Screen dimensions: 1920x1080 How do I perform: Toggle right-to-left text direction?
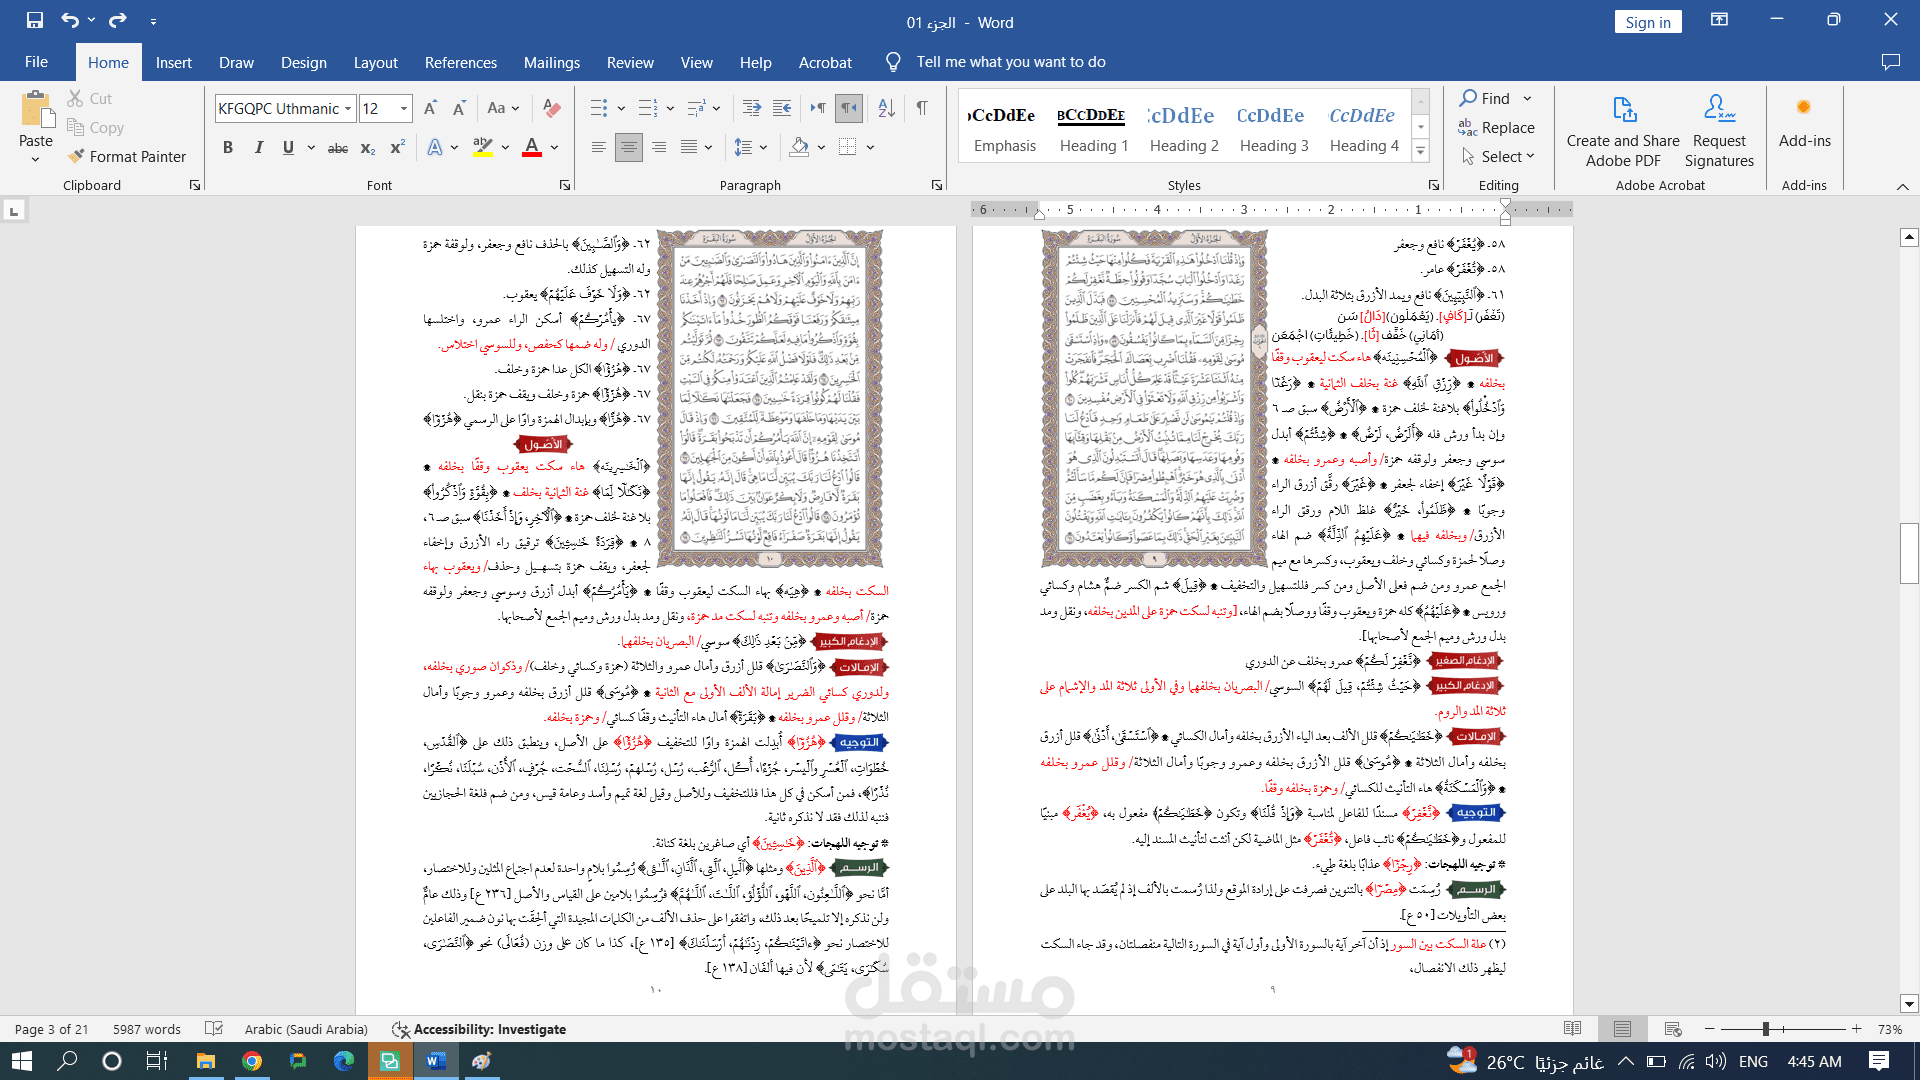(x=849, y=108)
